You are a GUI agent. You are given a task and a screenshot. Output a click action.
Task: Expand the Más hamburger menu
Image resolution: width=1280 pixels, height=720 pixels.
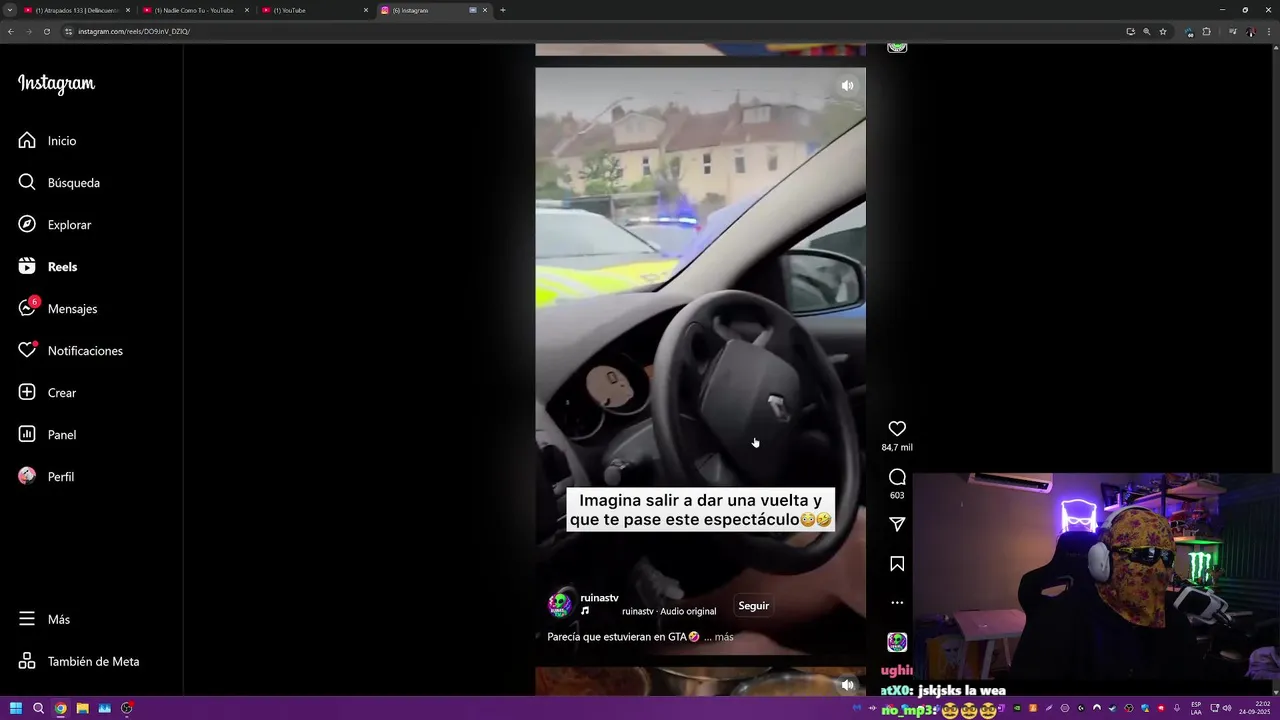pyautogui.click(x=44, y=619)
